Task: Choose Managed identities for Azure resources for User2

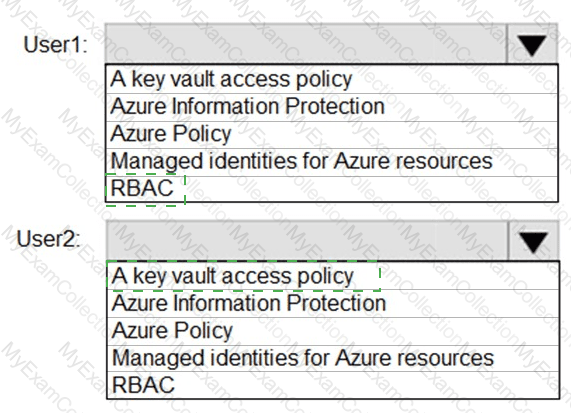Action: tap(333, 358)
